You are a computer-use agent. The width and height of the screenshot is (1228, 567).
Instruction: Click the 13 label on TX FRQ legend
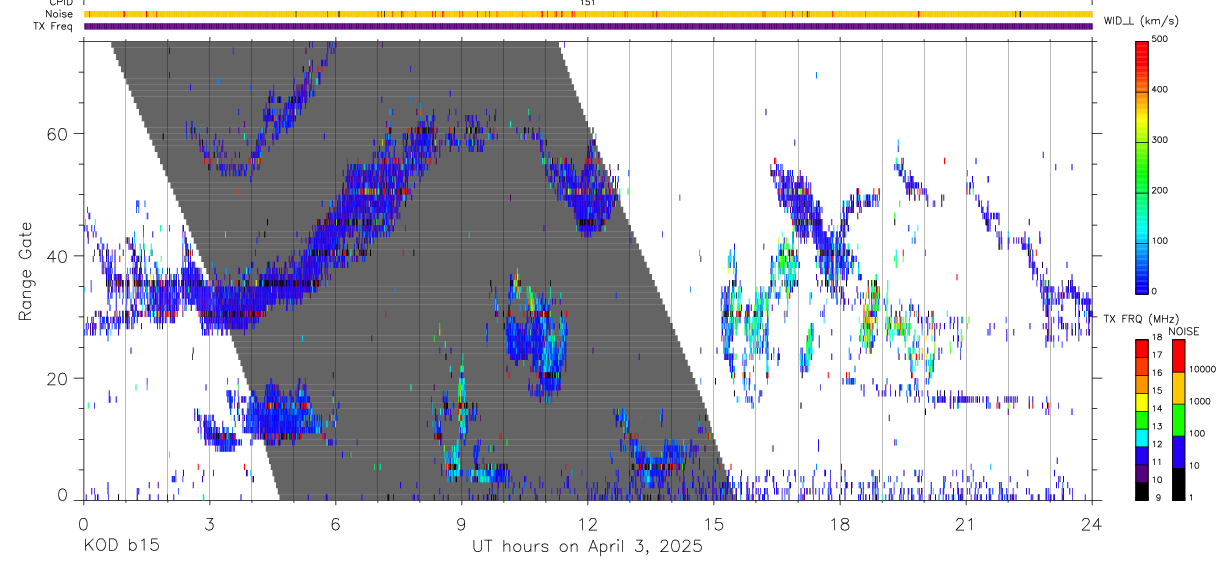tap(1158, 426)
